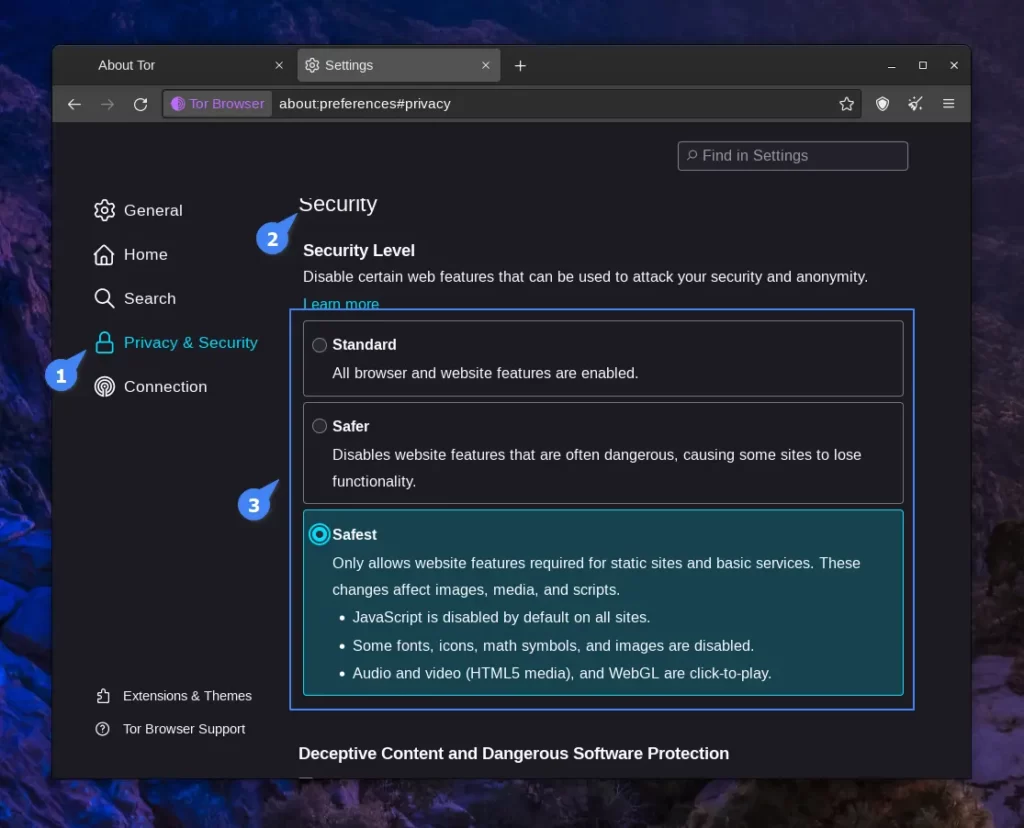
Task: Click the Tor Browser identity badge
Action: tap(217, 104)
